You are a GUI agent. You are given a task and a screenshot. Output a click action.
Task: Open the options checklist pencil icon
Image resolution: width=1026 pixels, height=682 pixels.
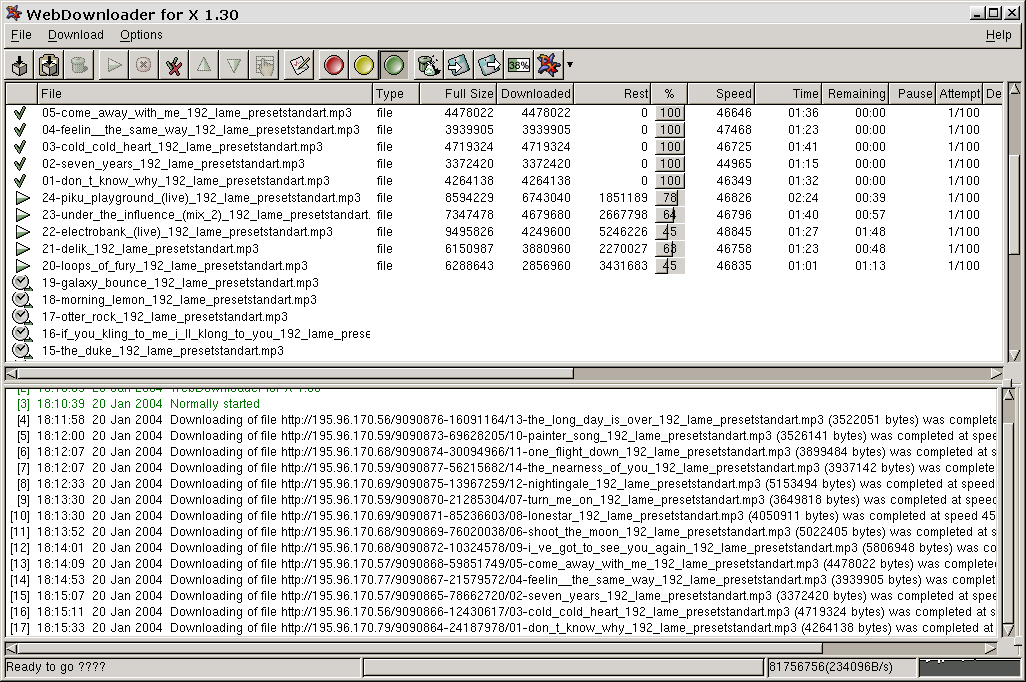[300, 65]
